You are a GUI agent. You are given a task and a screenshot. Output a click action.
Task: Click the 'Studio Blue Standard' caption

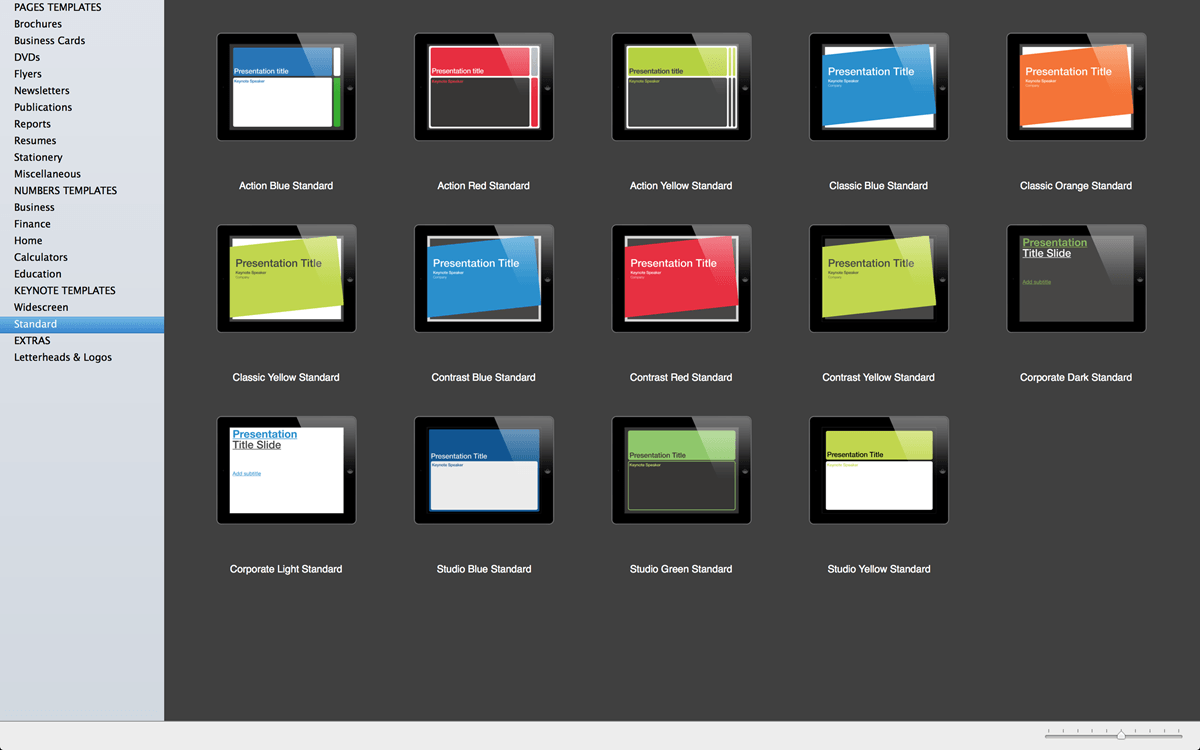[x=484, y=570]
